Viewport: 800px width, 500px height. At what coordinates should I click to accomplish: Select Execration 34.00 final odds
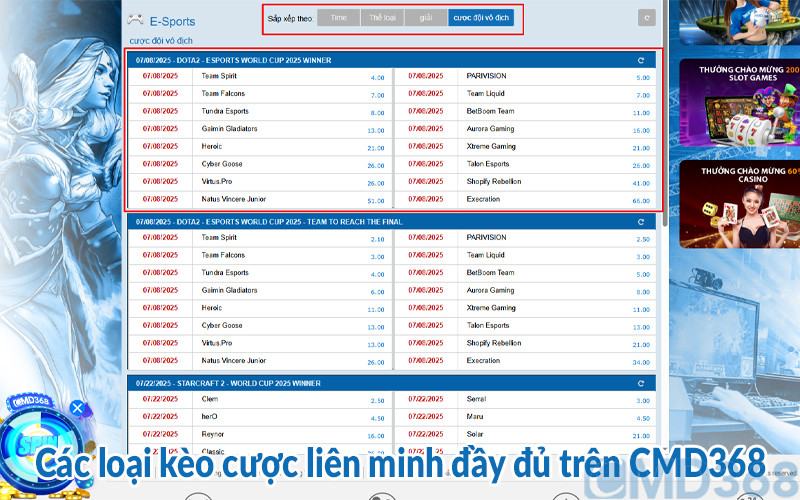(641, 363)
